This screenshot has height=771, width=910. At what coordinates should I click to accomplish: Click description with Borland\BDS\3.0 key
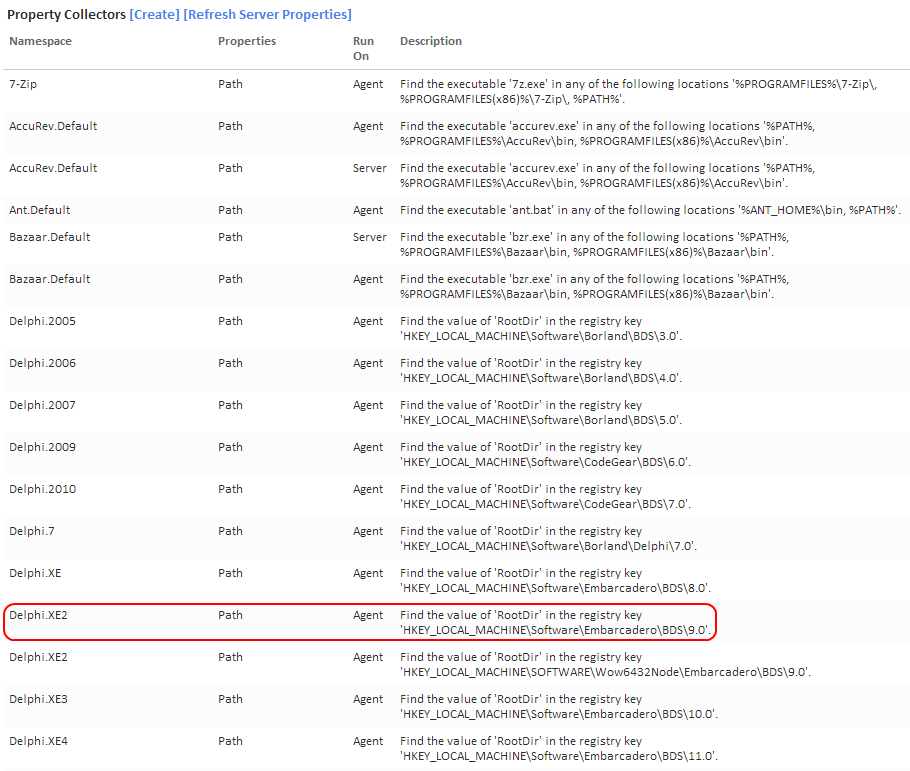coord(540,328)
